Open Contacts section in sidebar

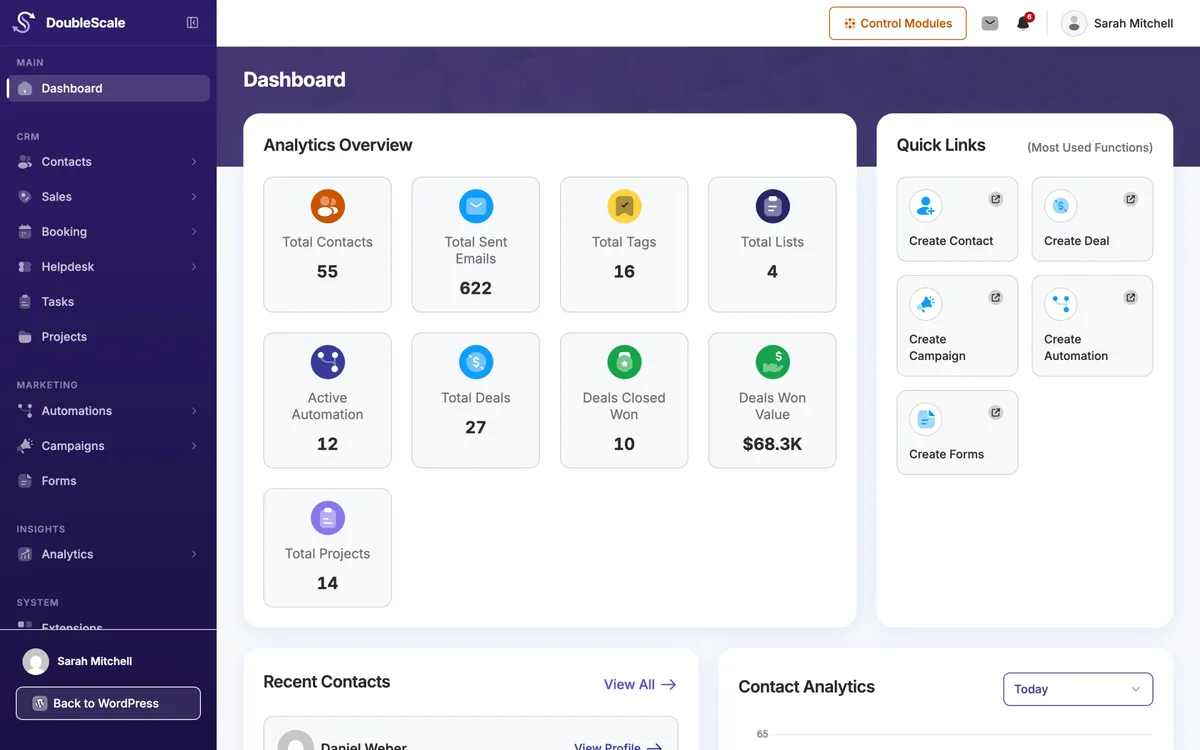[x=108, y=162]
